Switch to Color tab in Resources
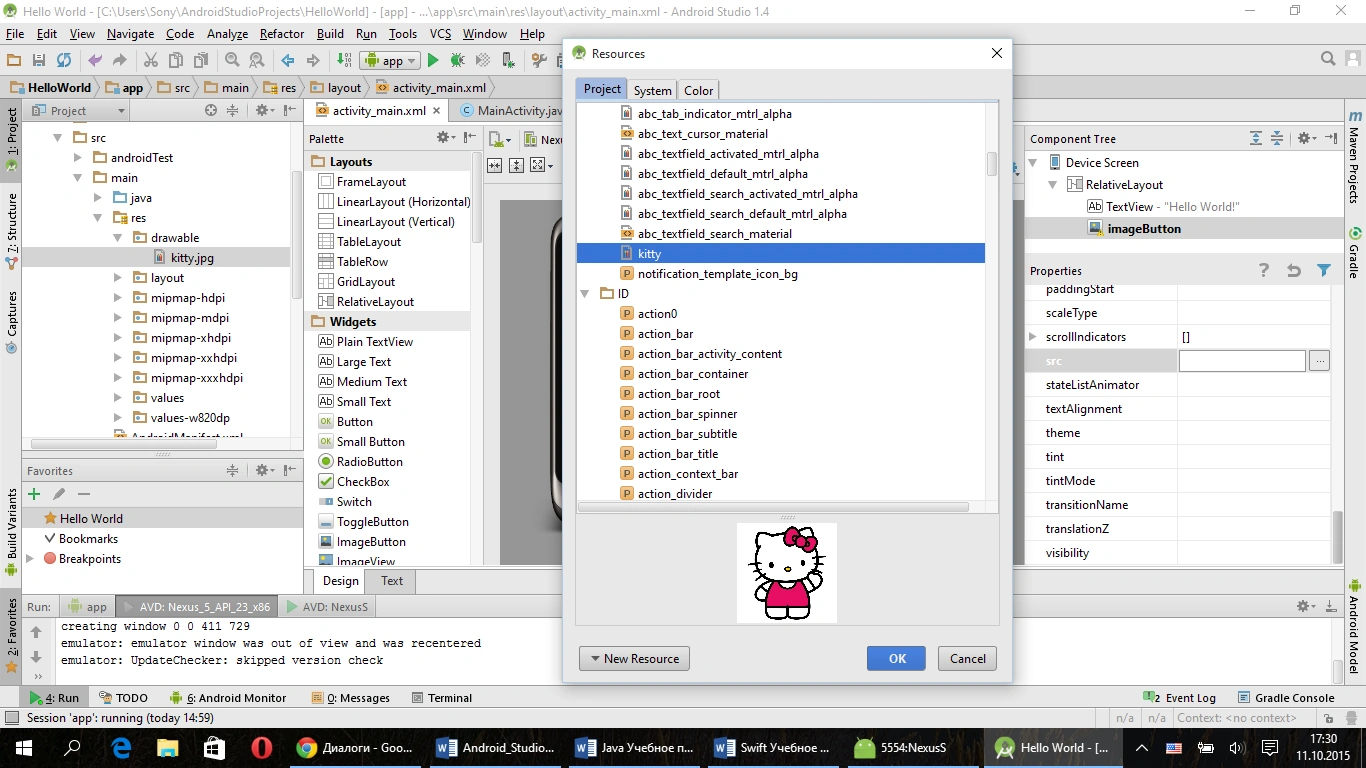This screenshot has width=1366, height=768. pos(699,90)
